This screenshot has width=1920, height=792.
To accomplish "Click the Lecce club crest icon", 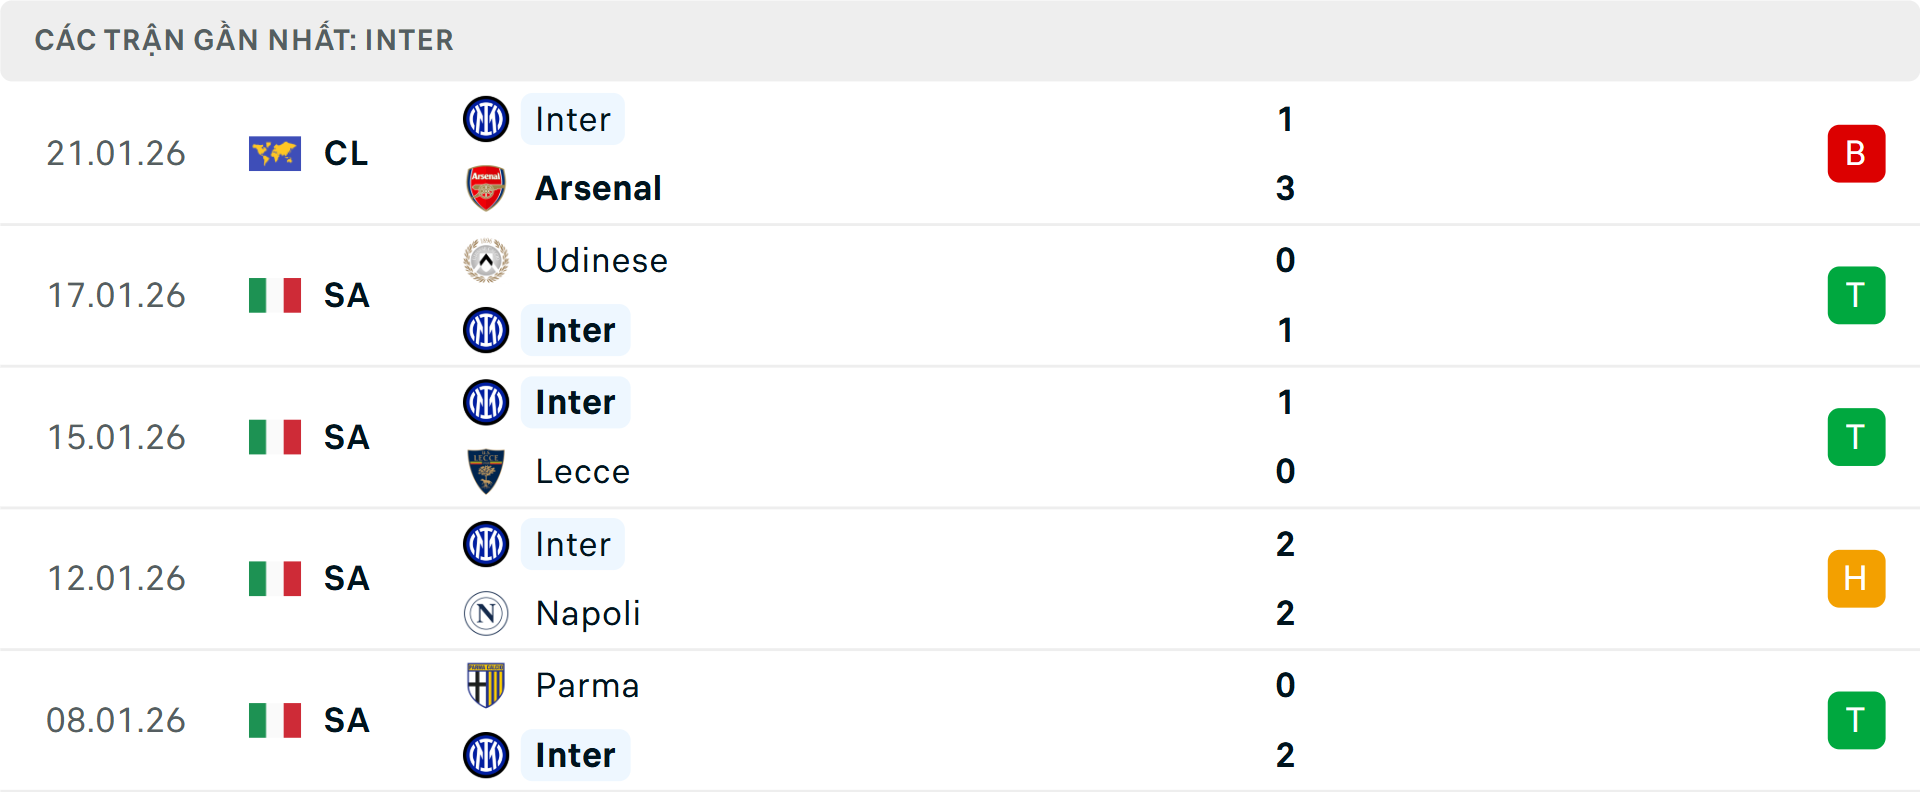I will pos(486,471).
